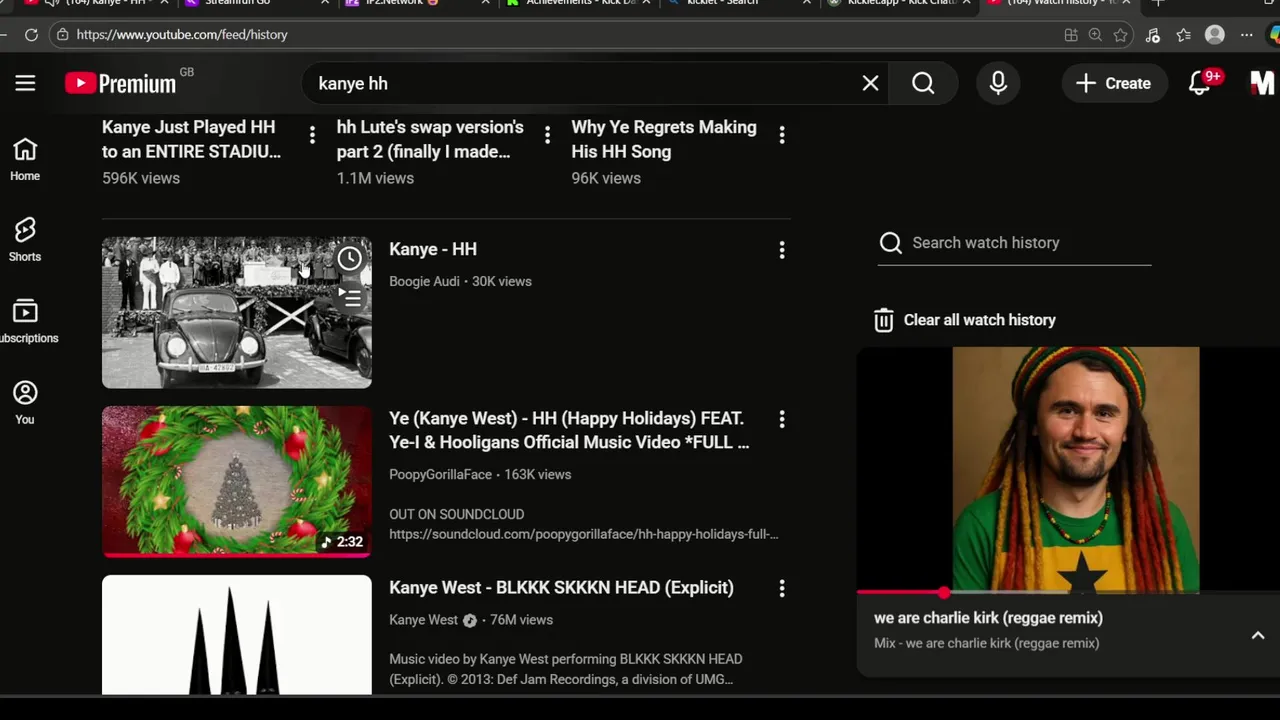Open Why Ye Regrets Making His HH Song

[664, 140]
